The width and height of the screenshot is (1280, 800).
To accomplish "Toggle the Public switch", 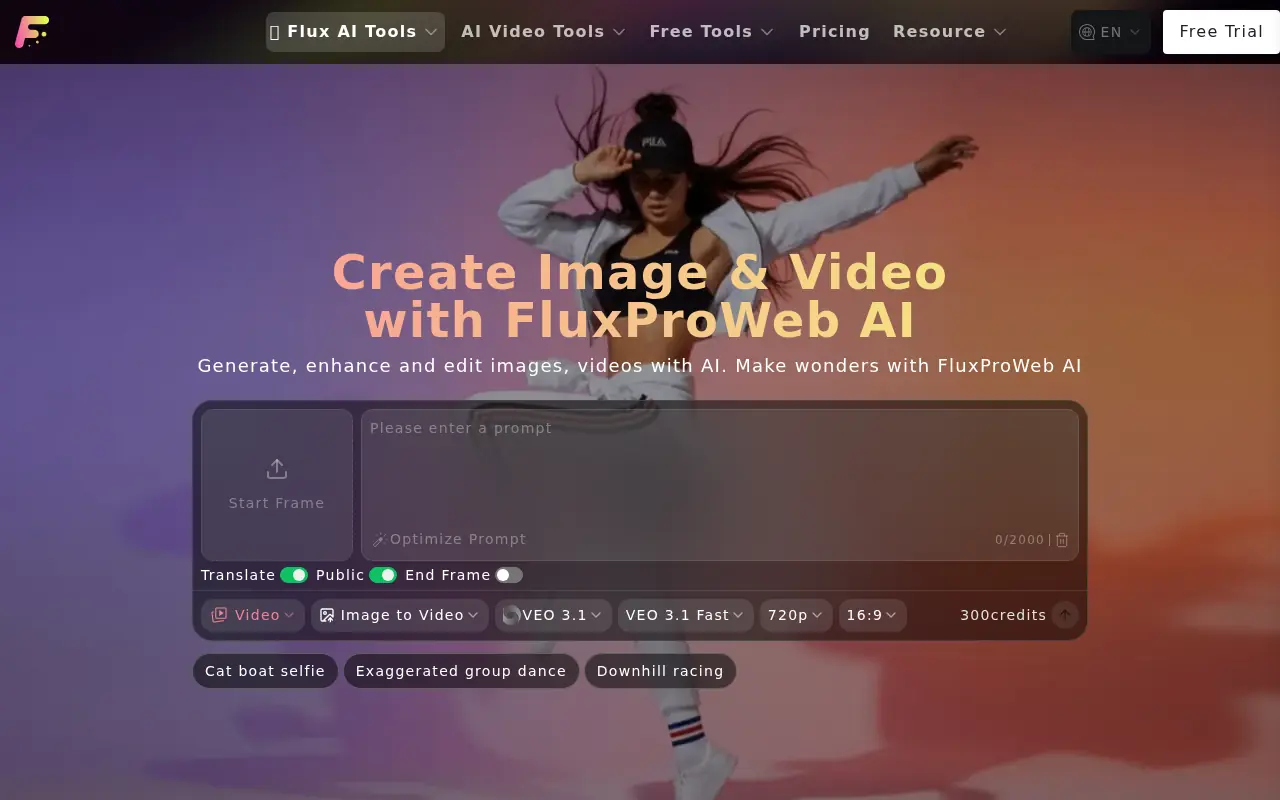I will click(x=383, y=575).
